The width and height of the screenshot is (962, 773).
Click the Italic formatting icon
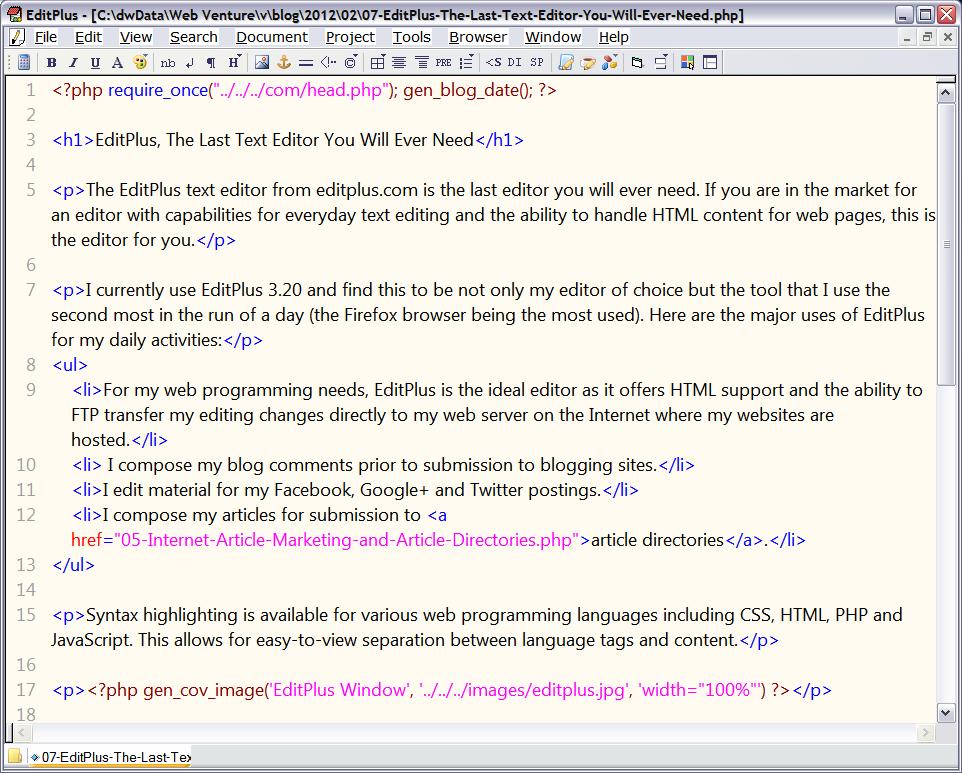[74, 63]
